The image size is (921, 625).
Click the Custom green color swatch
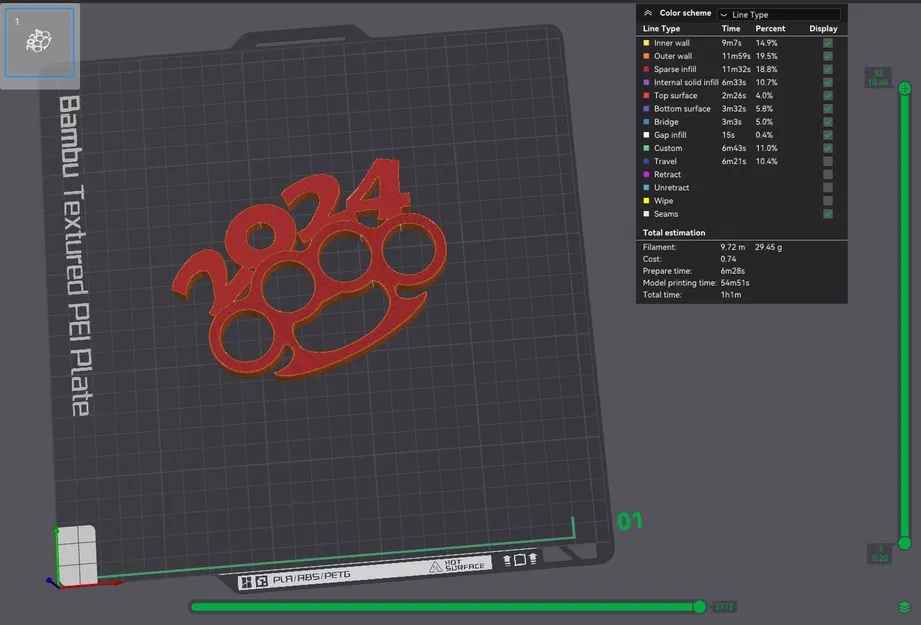coord(646,148)
